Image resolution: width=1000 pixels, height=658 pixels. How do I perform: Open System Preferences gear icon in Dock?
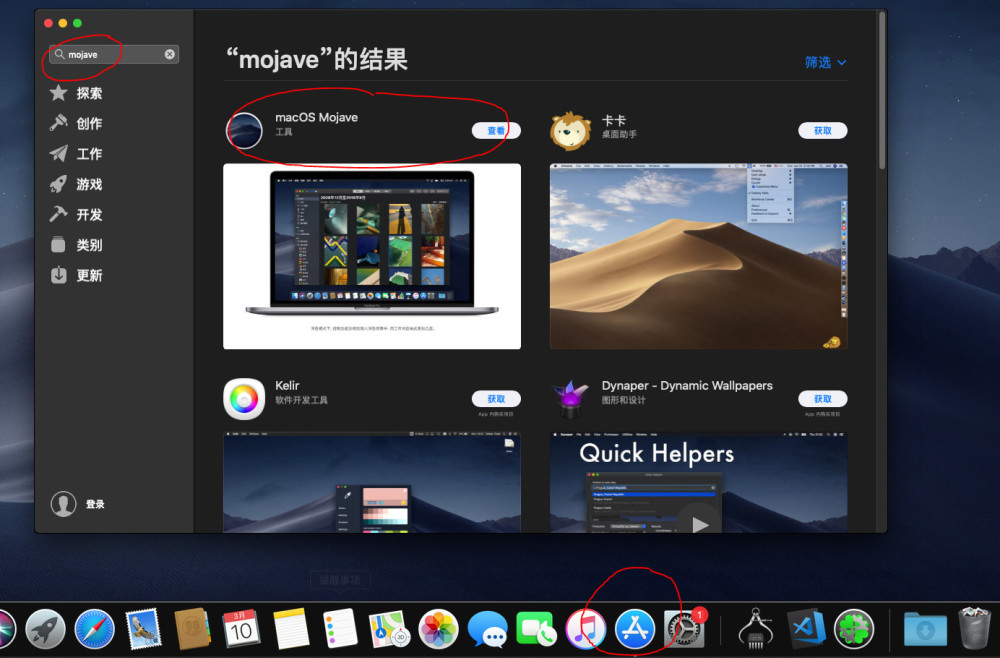[684, 629]
